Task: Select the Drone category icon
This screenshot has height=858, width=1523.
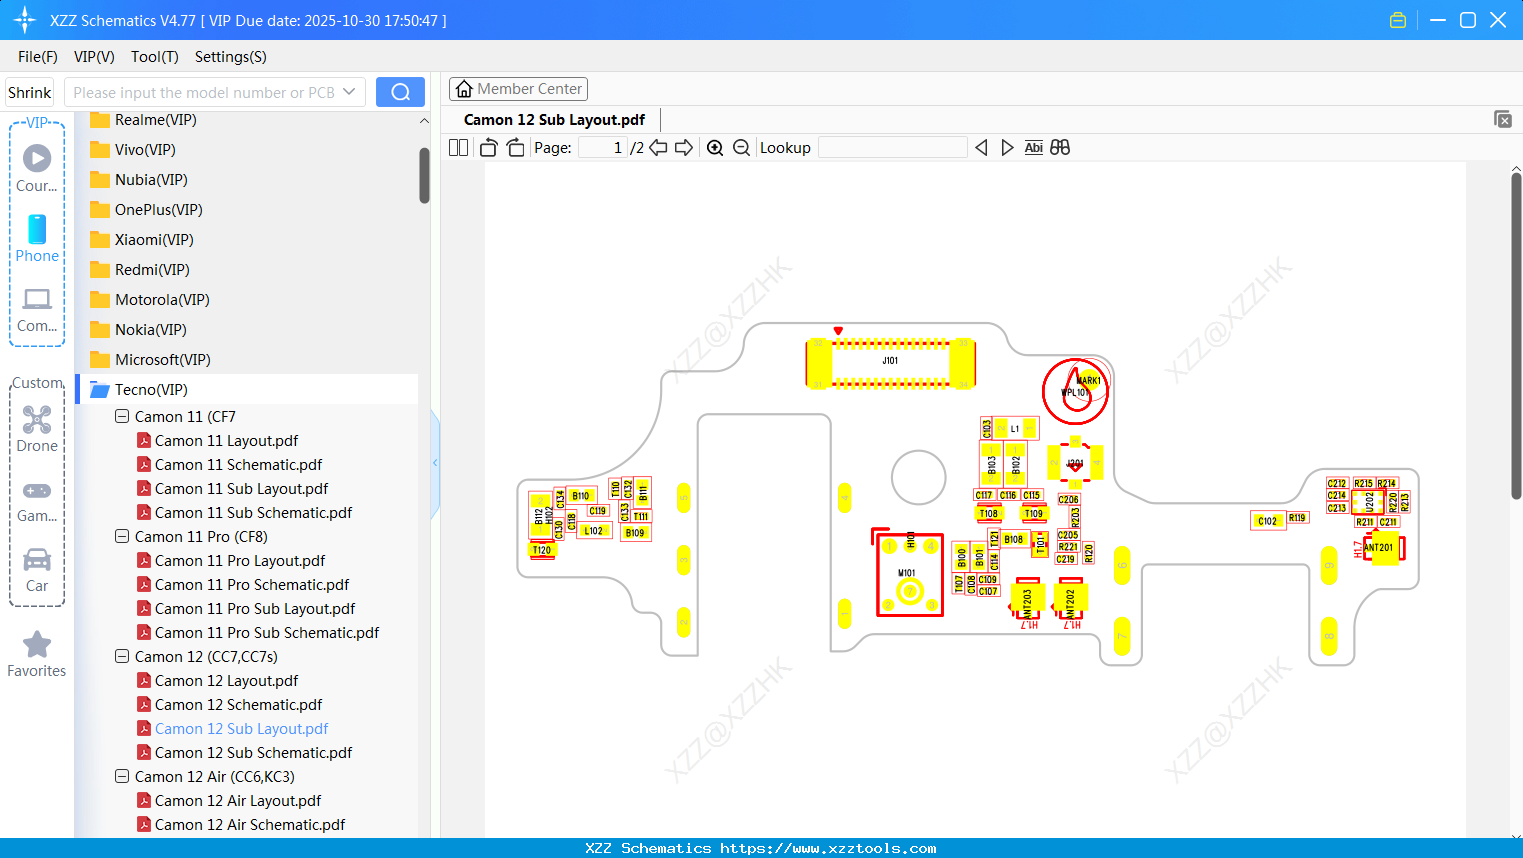Action: (37, 429)
